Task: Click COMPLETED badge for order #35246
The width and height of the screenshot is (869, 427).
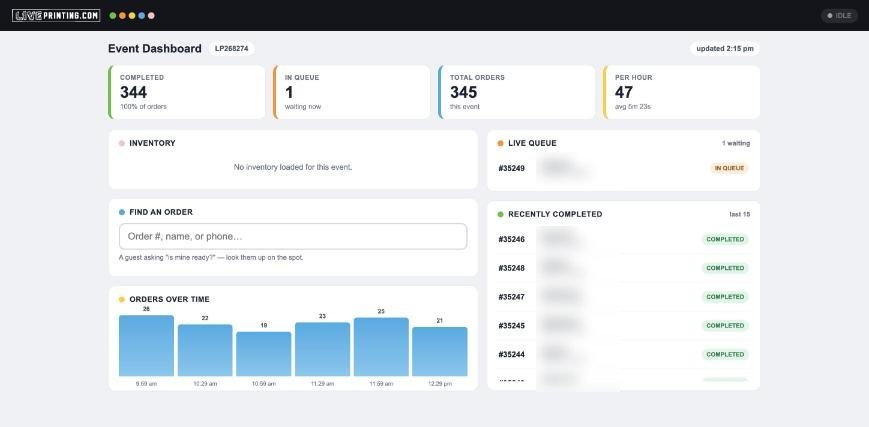Action: click(x=725, y=240)
